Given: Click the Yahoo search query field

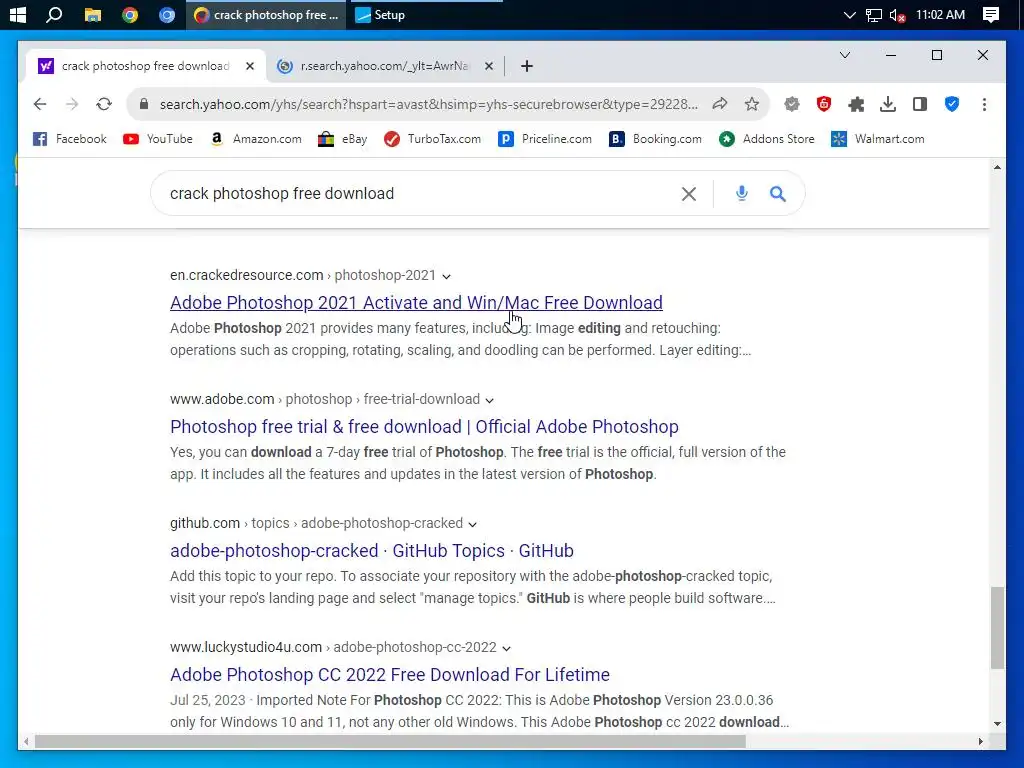Looking at the screenshot, I should point(418,193).
